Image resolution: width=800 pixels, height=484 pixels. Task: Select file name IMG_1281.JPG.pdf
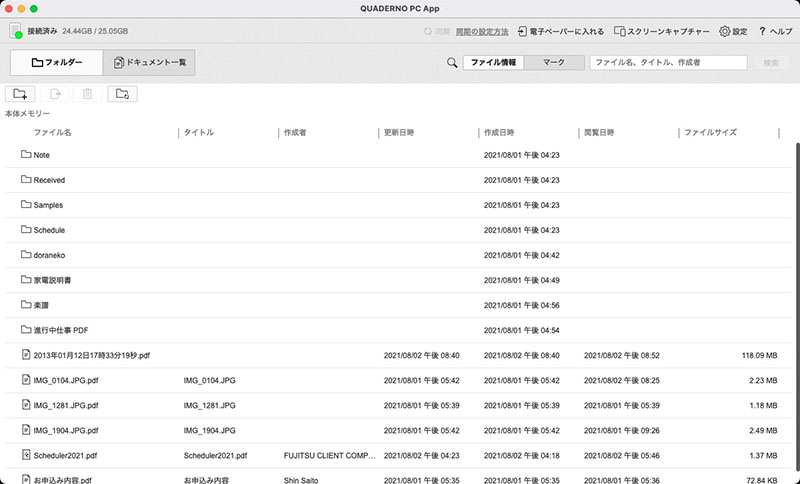point(66,405)
